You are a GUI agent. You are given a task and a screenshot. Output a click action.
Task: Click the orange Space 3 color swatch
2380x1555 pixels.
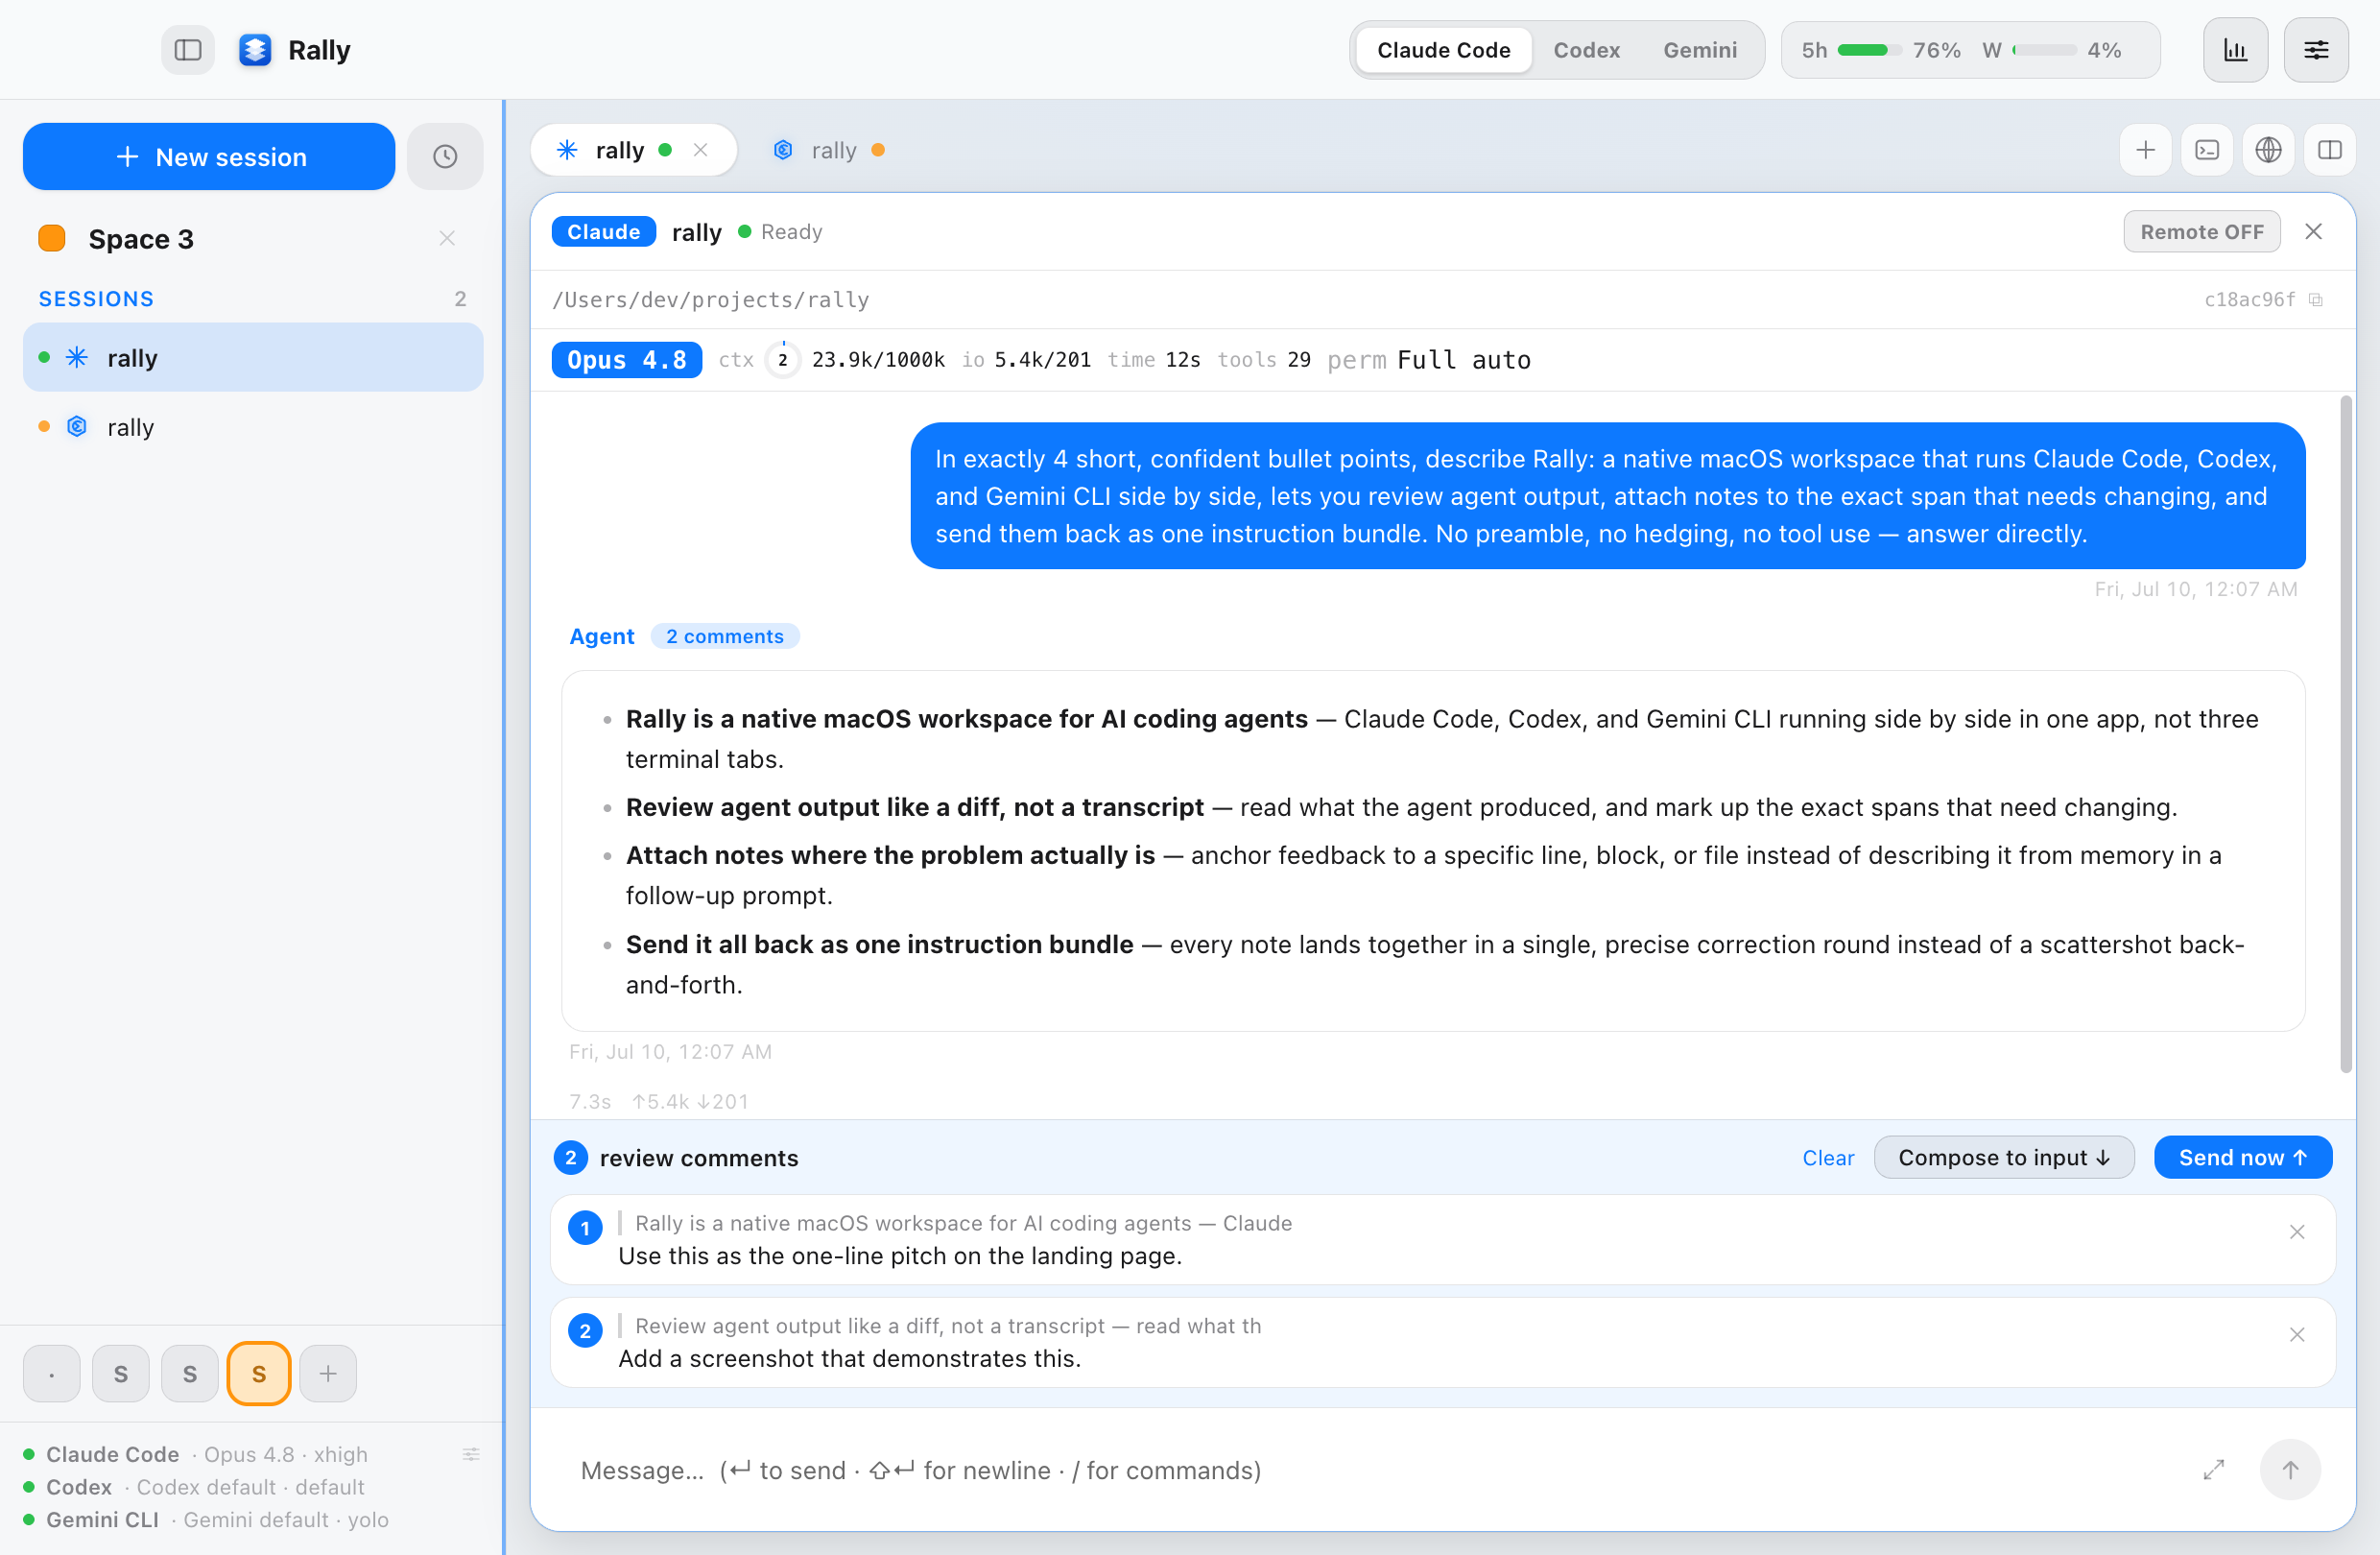(x=52, y=238)
